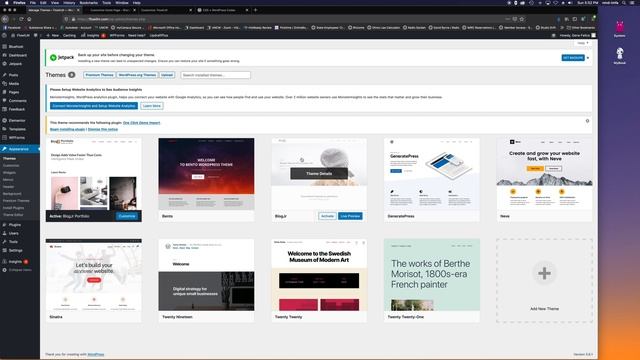Open the One Click Demo Import link
This screenshot has width=640, height=360.
(142, 123)
